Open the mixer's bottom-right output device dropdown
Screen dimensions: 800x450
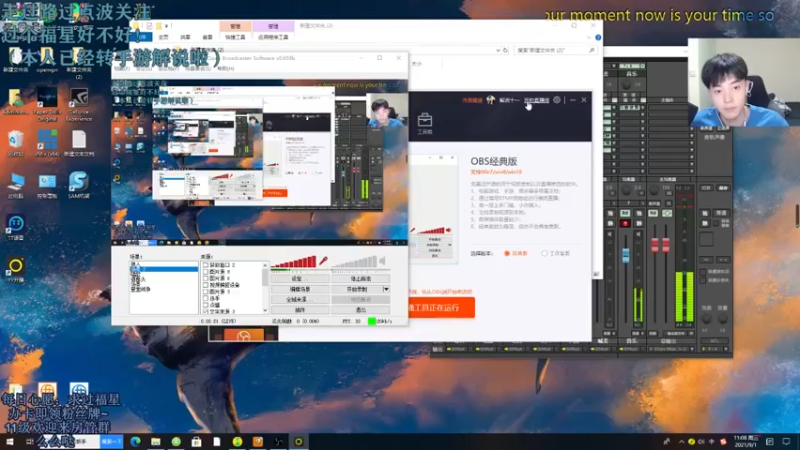point(726,349)
